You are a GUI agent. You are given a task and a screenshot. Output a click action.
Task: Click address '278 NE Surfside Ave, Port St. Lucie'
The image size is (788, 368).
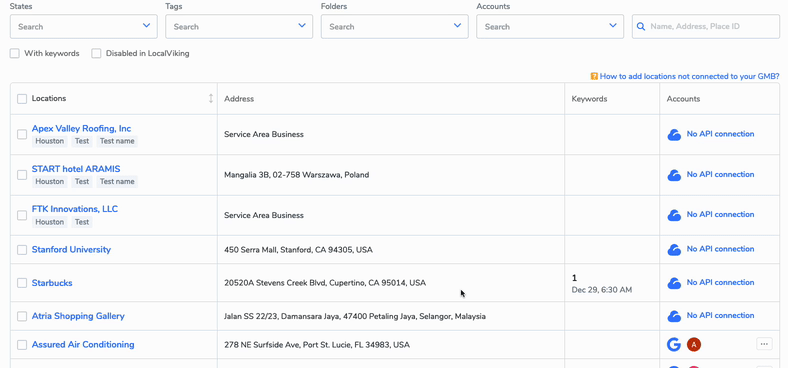coord(317,345)
